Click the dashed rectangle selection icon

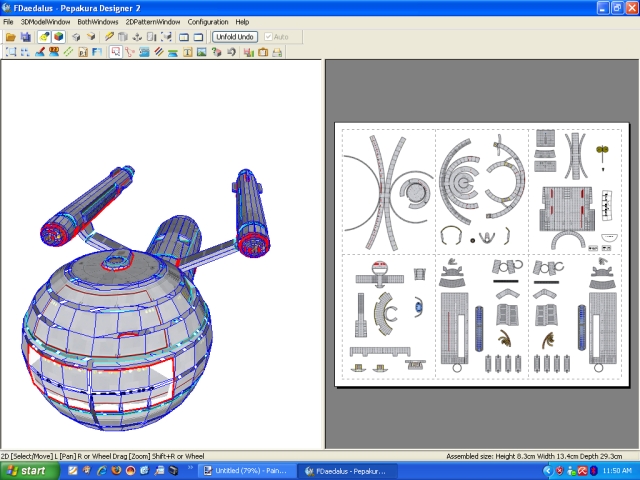pyautogui.click(x=11, y=52)
